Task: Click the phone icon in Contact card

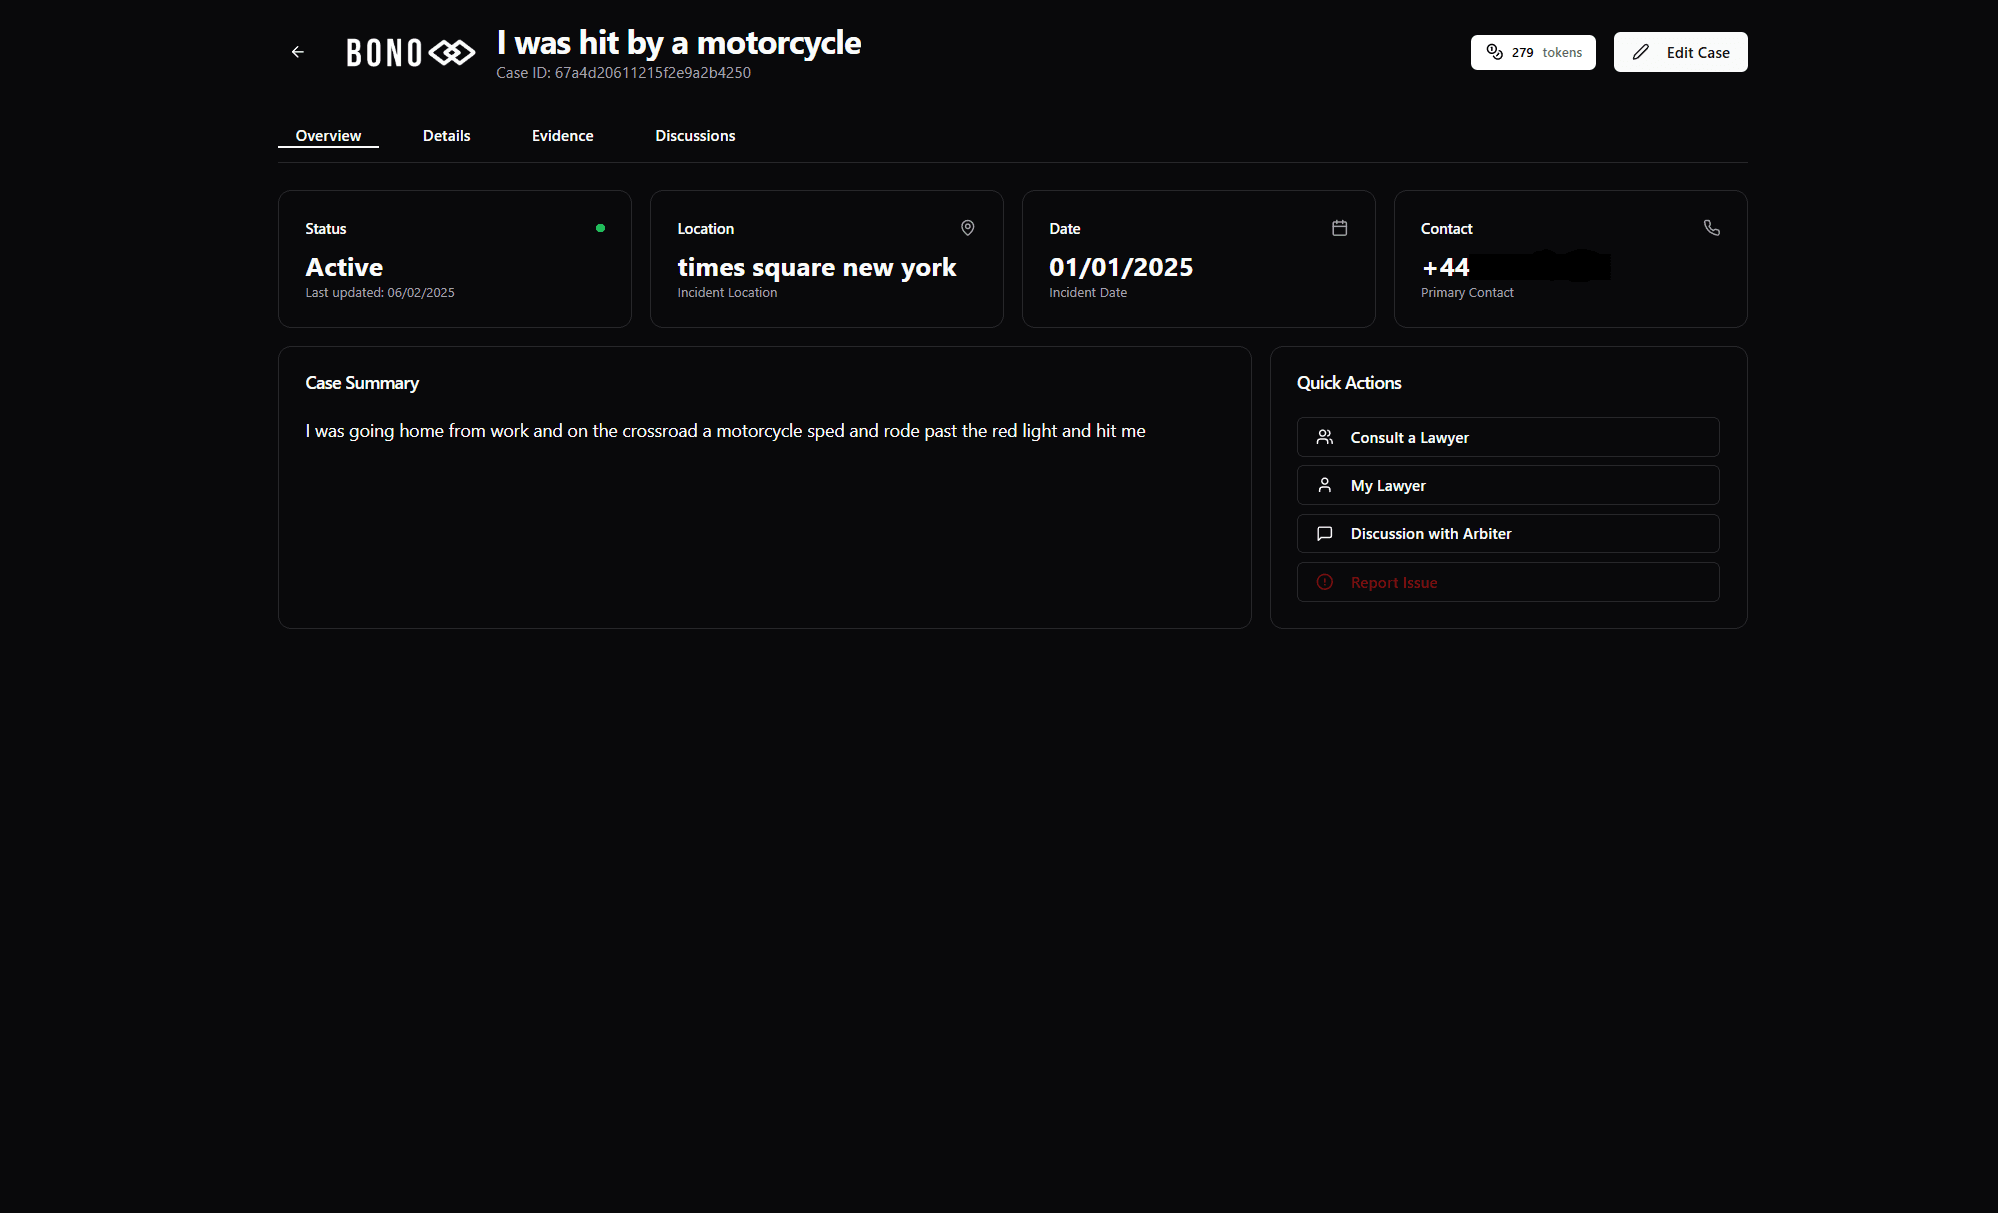Action: [x=1711, y=228]
